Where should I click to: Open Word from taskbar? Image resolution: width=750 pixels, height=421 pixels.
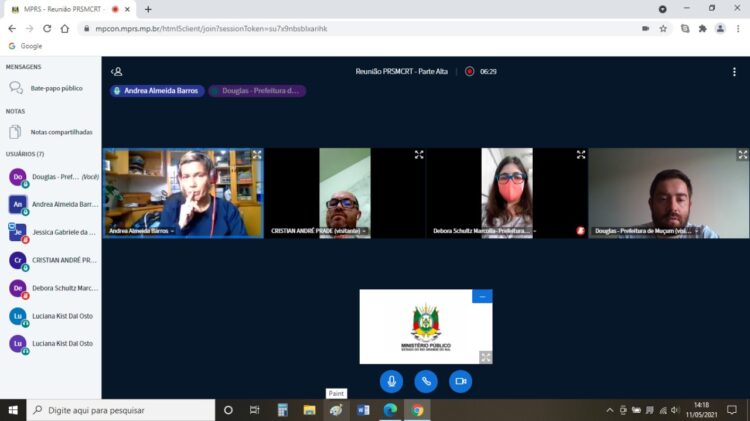pos(363,410)
